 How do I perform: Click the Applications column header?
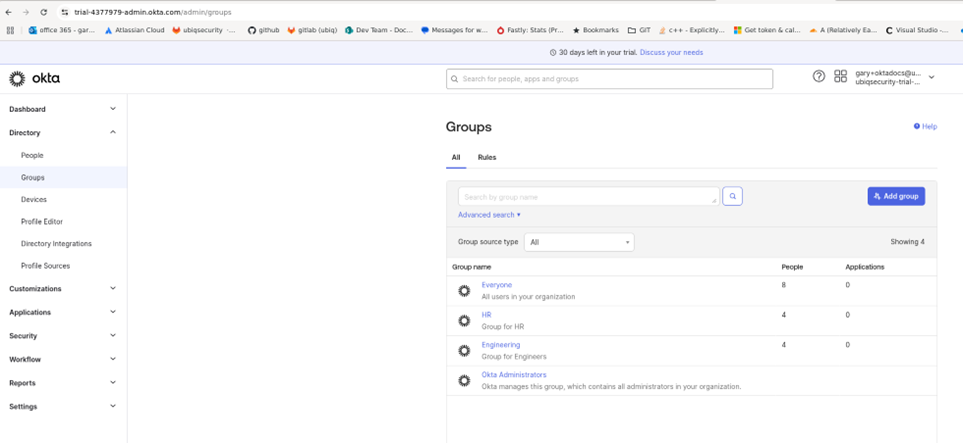(865, 267)
